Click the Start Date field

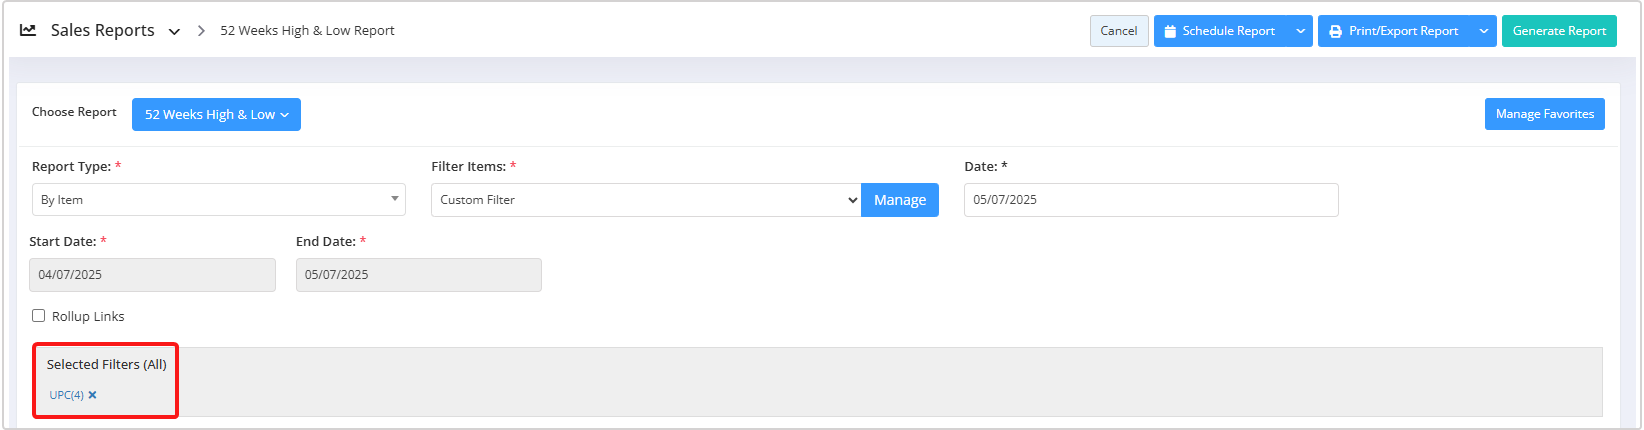(152, 275)
